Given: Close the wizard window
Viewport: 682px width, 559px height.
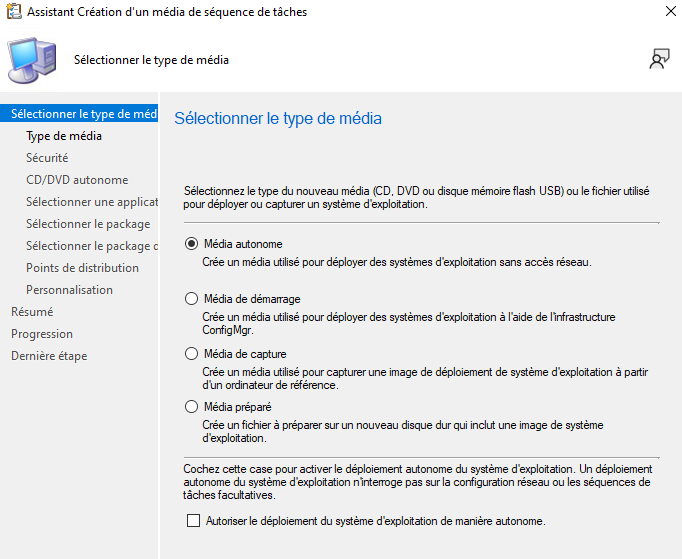Looking at the screenshot, I should [x=668, y=12].
